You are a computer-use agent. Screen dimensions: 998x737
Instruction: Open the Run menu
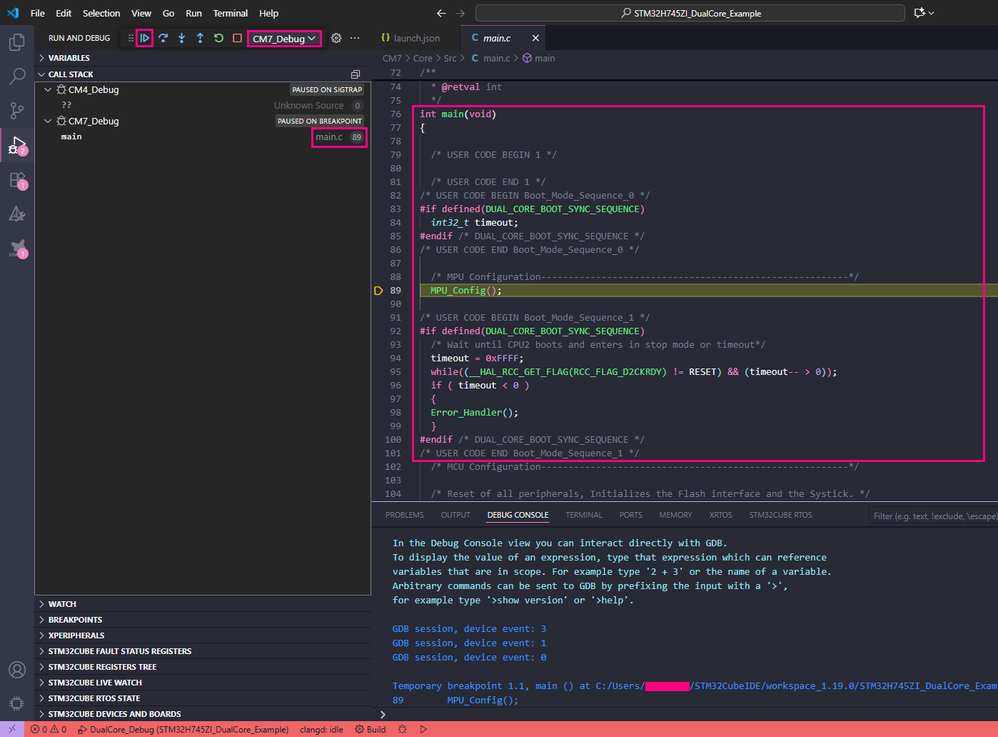pyautogui.click(x=193, y=13)
